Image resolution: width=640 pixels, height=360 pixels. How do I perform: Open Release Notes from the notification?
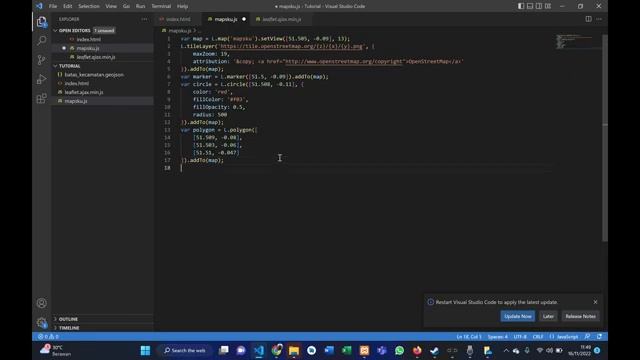[580, 316]
